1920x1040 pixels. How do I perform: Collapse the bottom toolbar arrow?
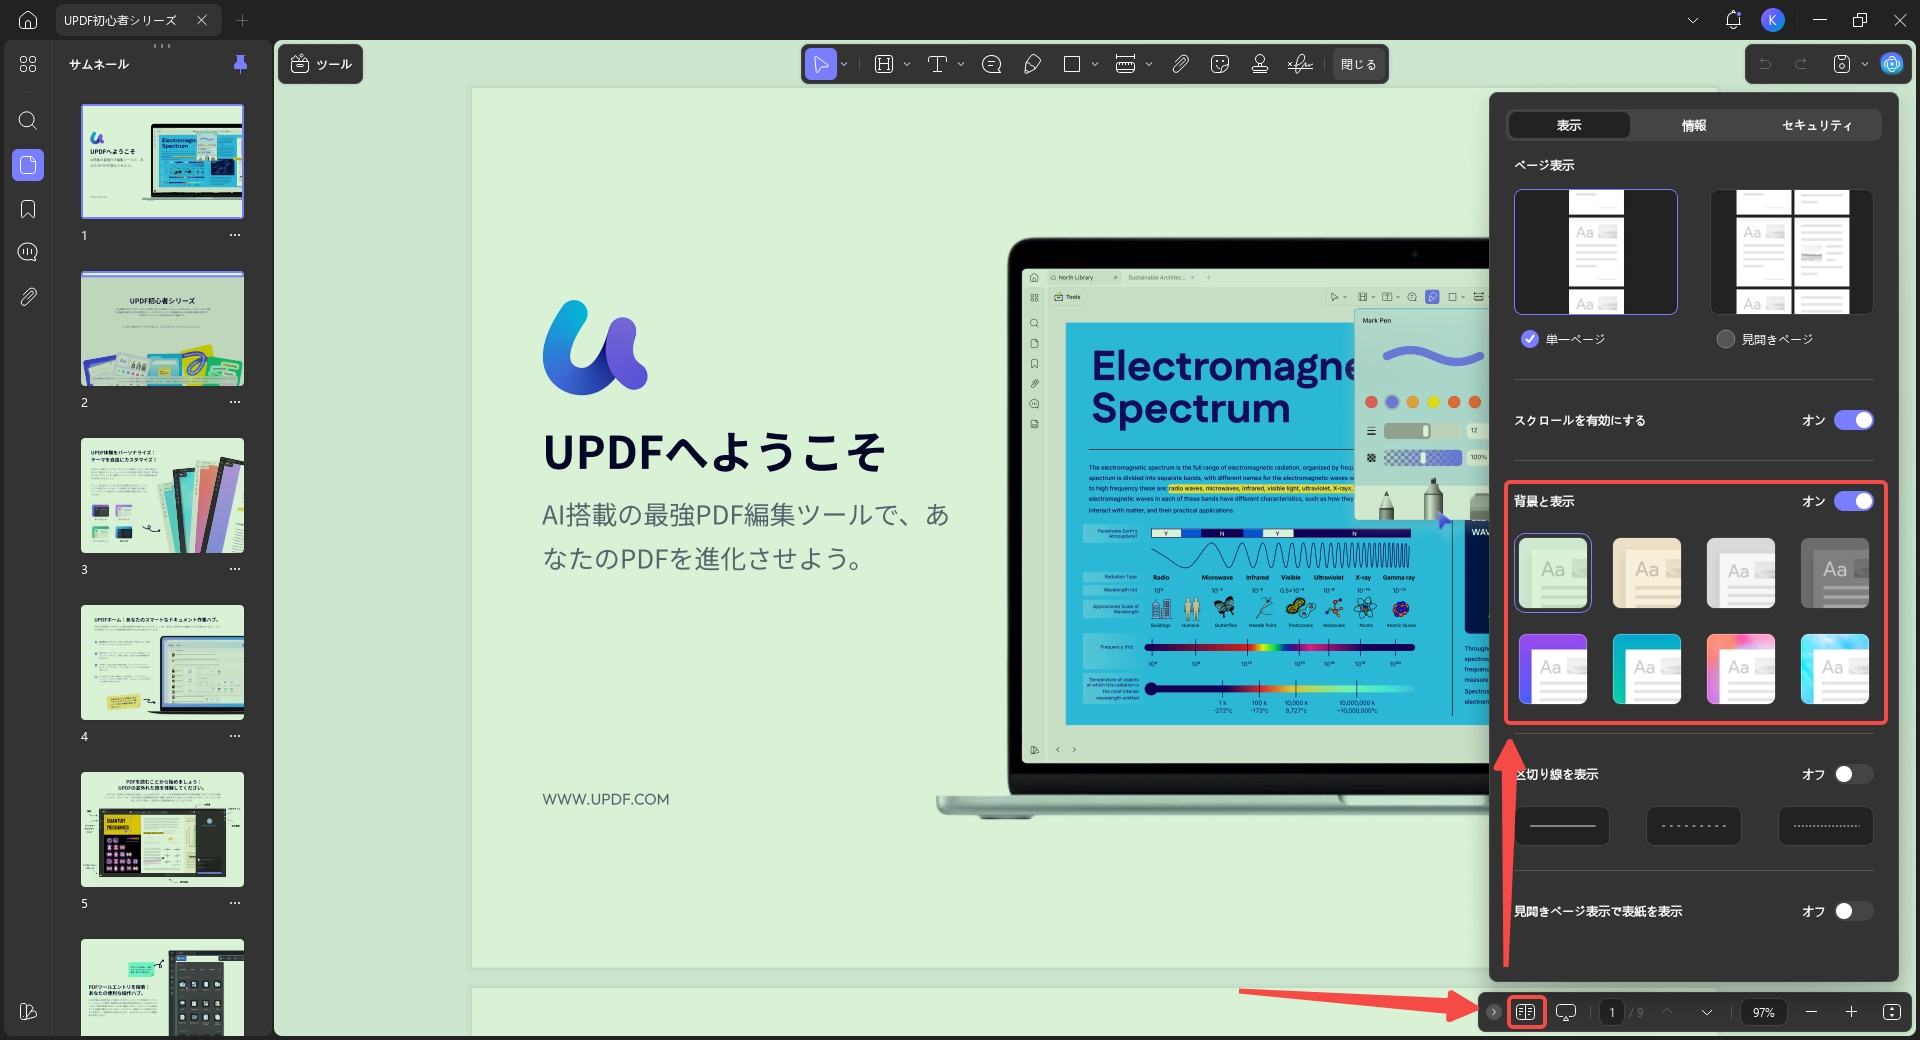point(1493,1012)
